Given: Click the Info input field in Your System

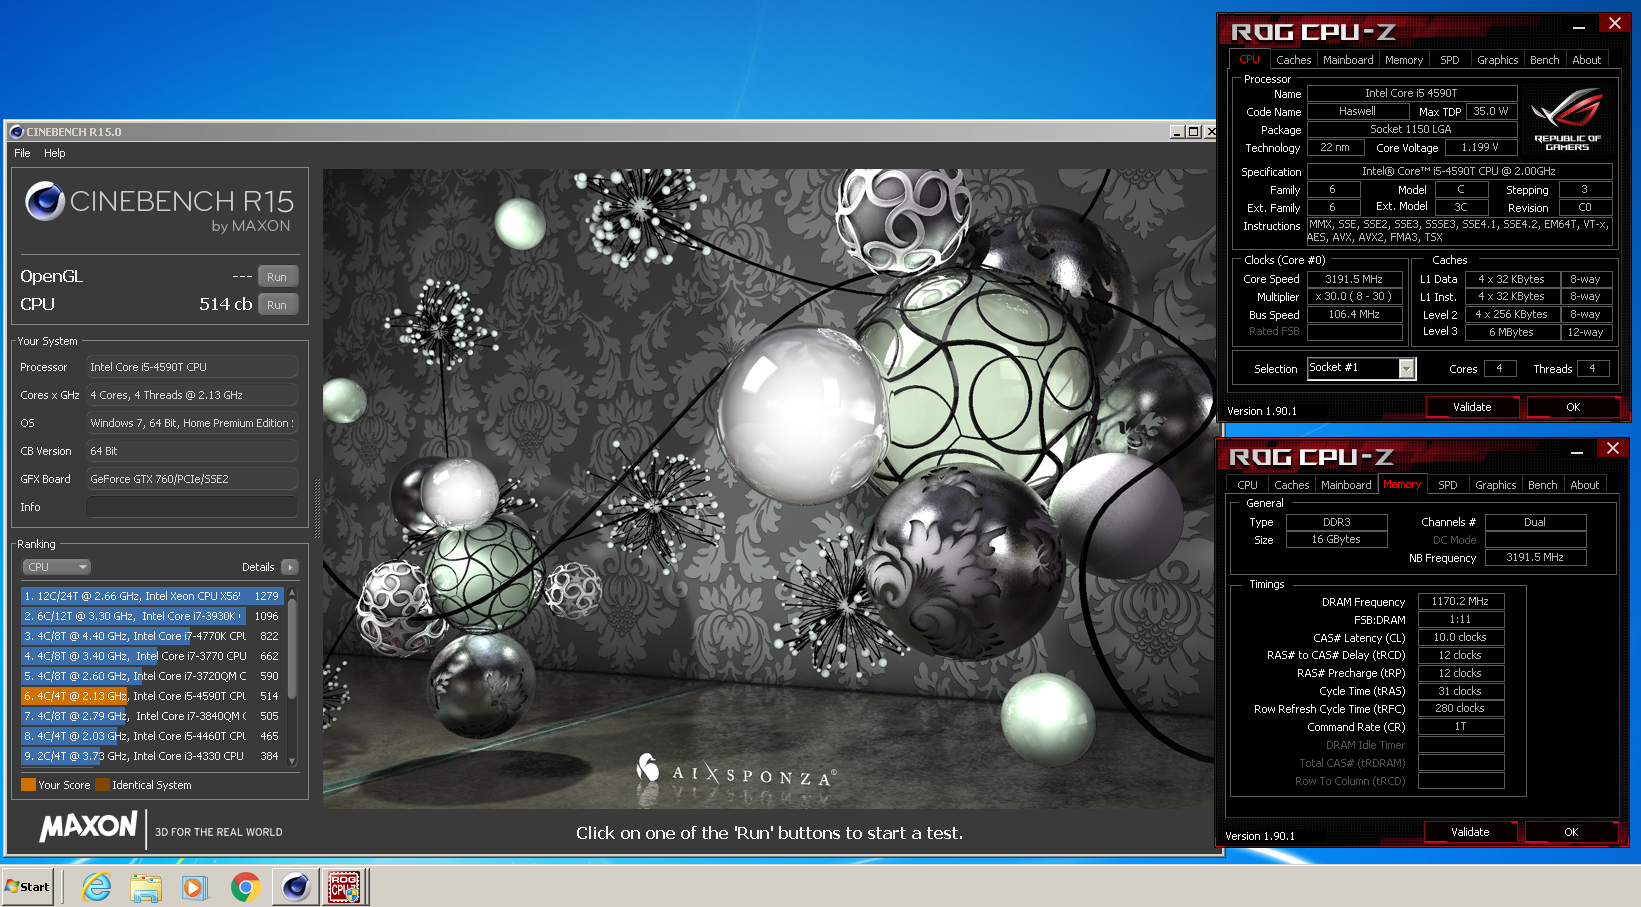Looking at the screenshot, I should tap(192, 507).
